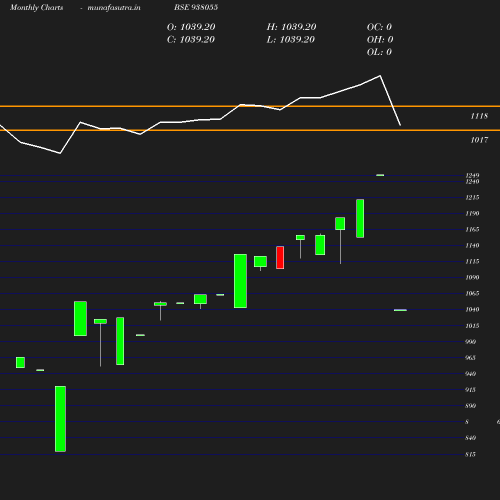Click the munafasutra.in site label
500x500 pixels.
114,7
